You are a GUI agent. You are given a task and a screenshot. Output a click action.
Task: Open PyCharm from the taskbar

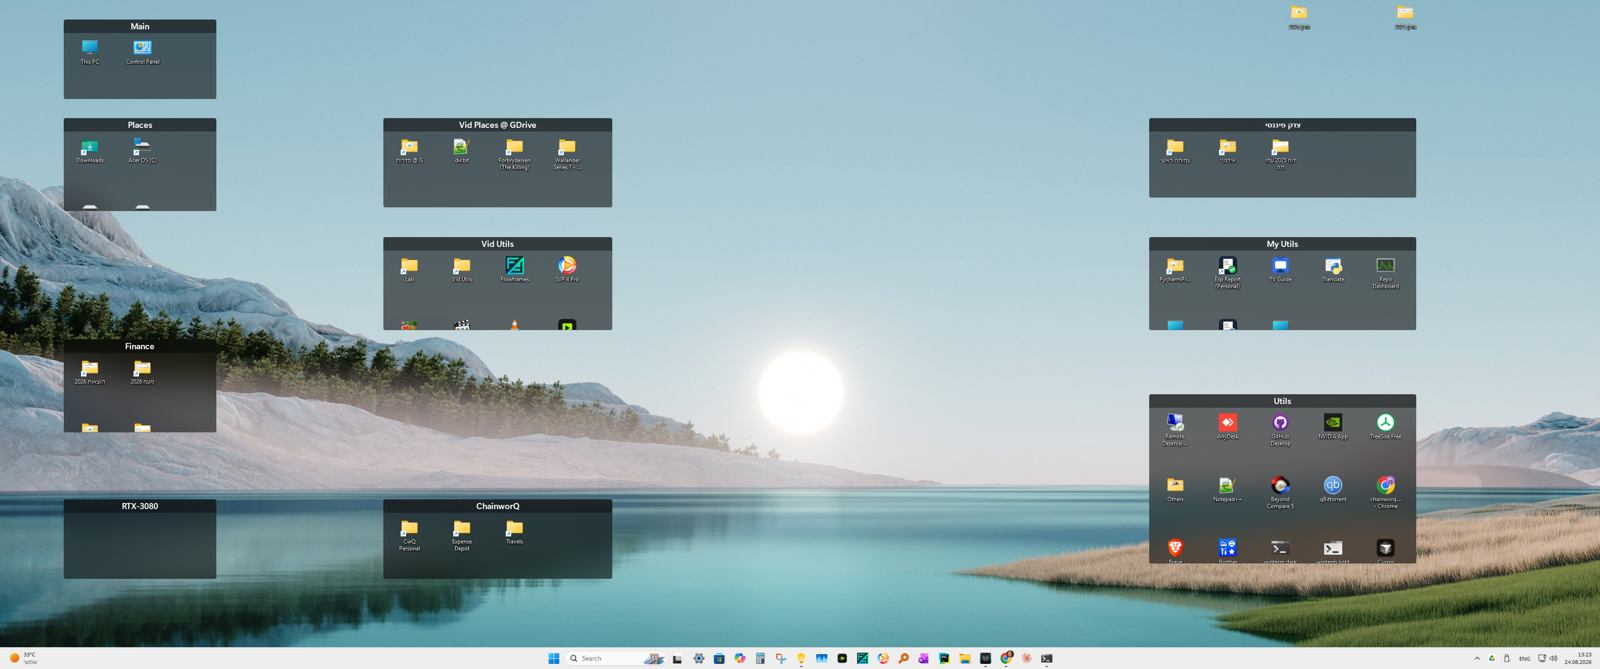tap(944, 658)
